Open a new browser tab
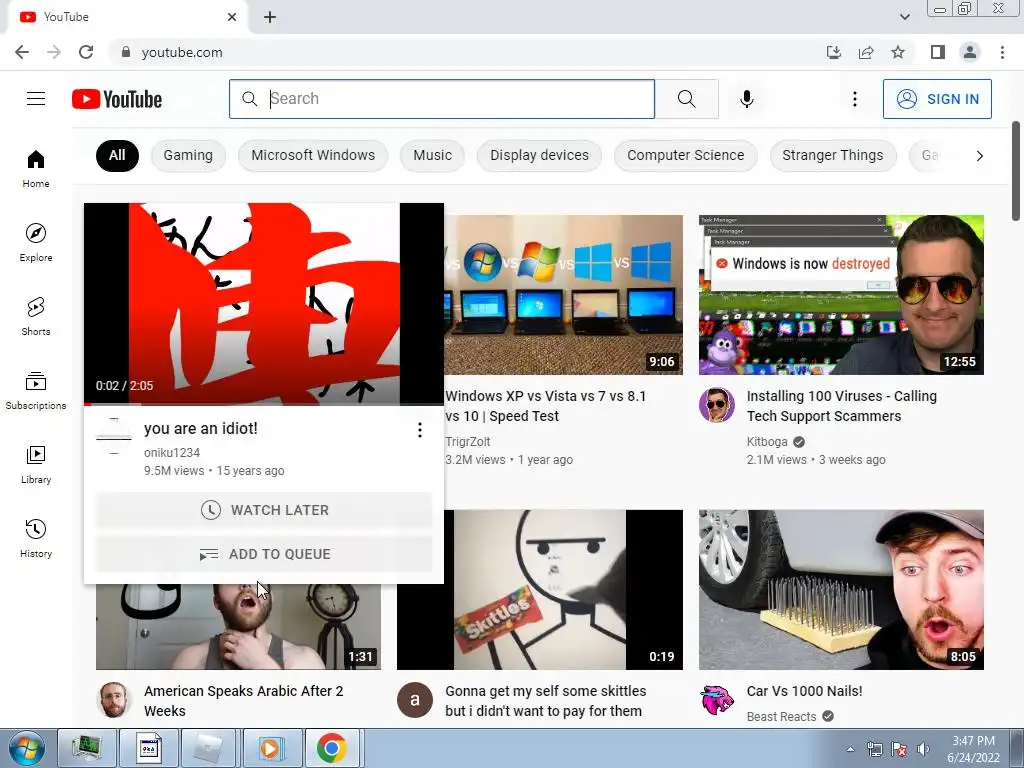The image size is (1024, 768). tap(270, 17)
